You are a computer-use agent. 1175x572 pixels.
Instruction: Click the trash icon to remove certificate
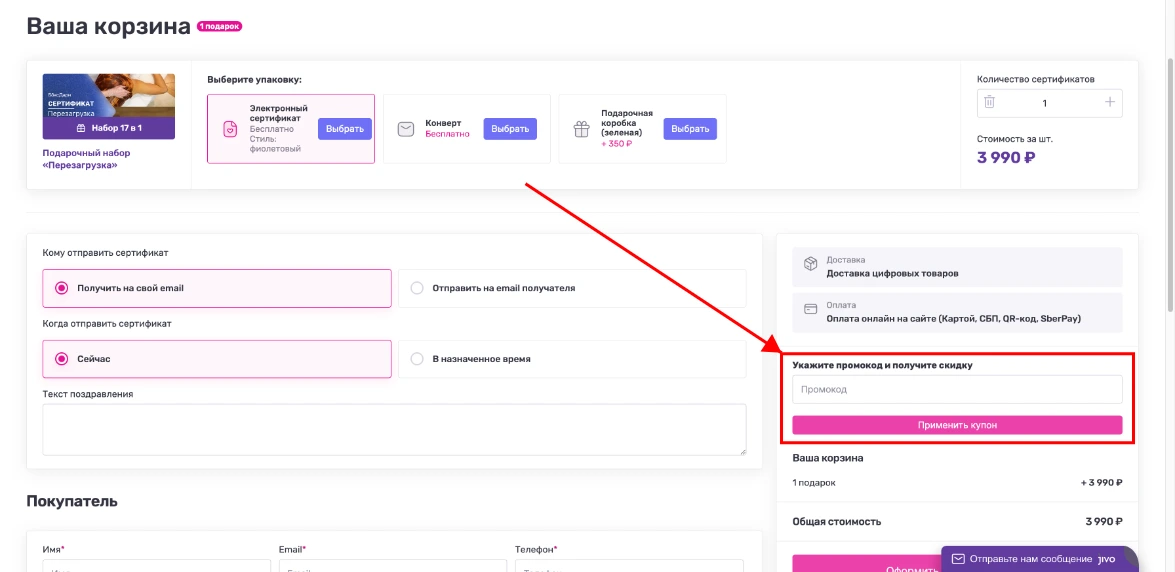coord(989,102)
